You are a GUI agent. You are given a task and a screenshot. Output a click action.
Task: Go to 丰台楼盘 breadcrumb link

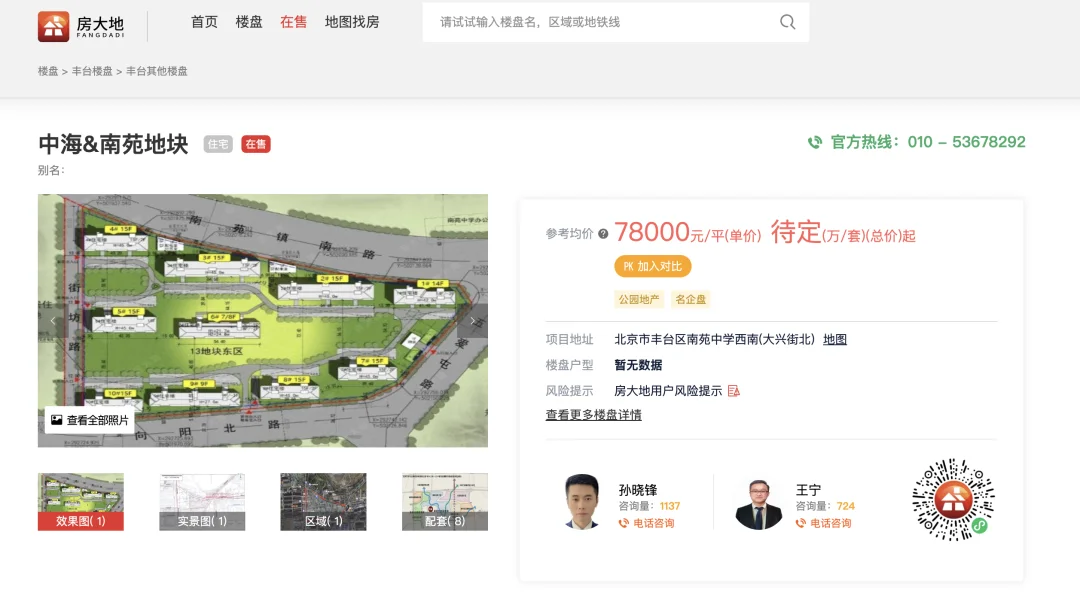coord(92,71)
